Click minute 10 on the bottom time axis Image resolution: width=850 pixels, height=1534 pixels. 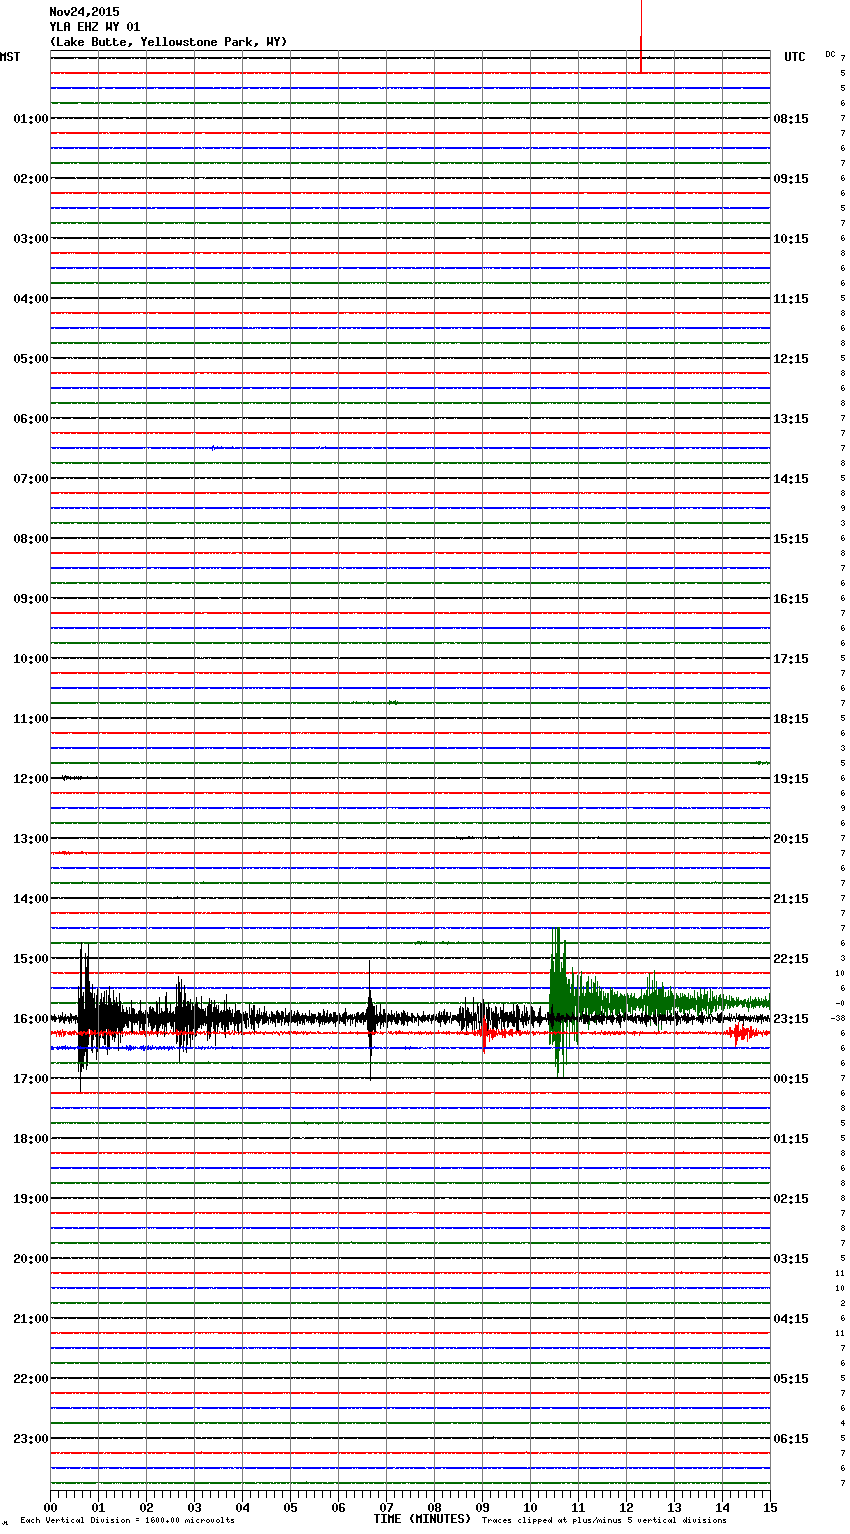tap(530, 1507)
